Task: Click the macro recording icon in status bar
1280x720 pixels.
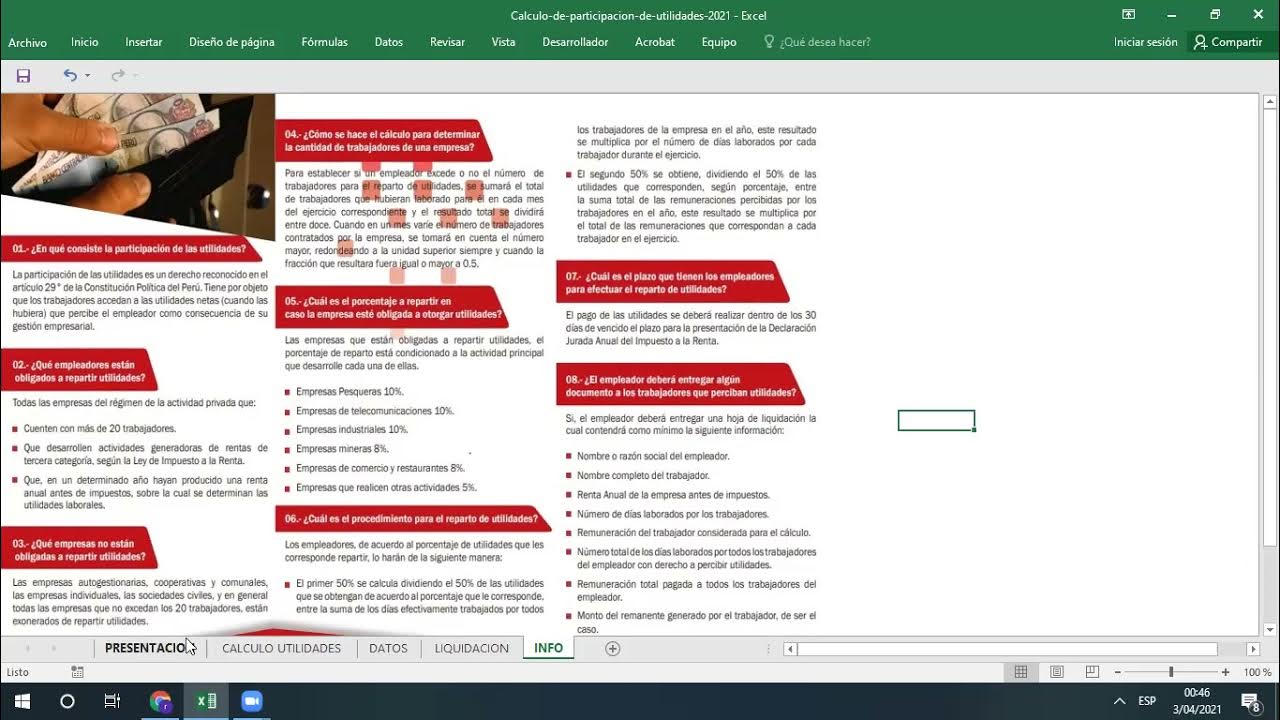Action: pos(78,673)
